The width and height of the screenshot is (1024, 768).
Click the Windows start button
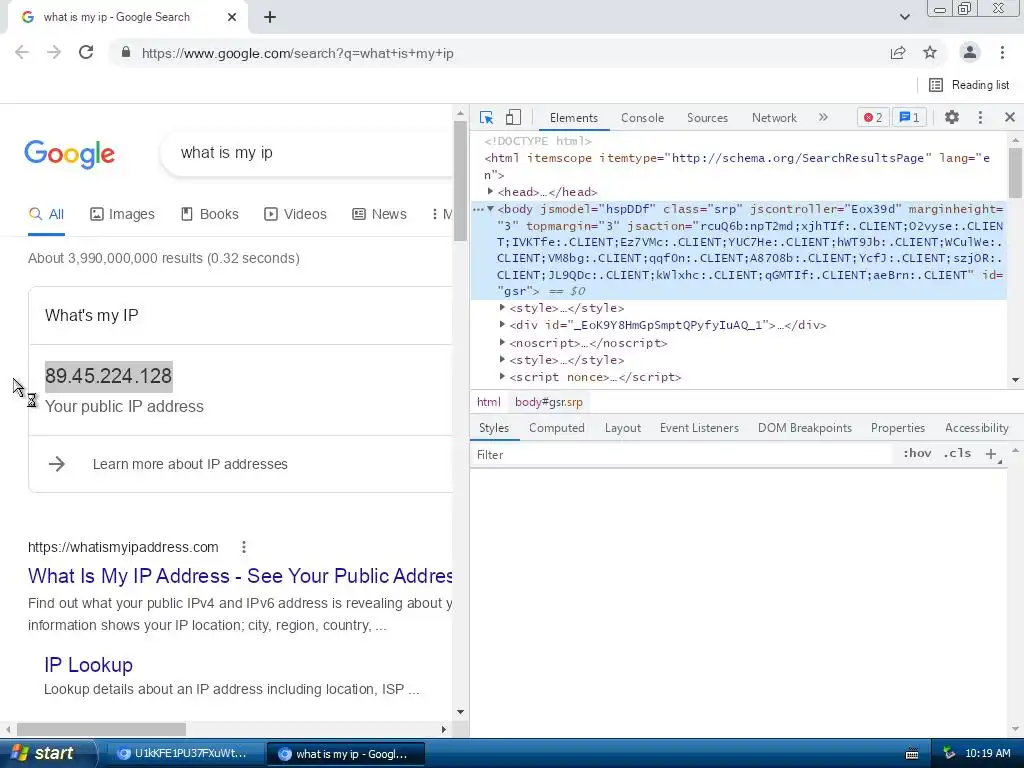47,753
